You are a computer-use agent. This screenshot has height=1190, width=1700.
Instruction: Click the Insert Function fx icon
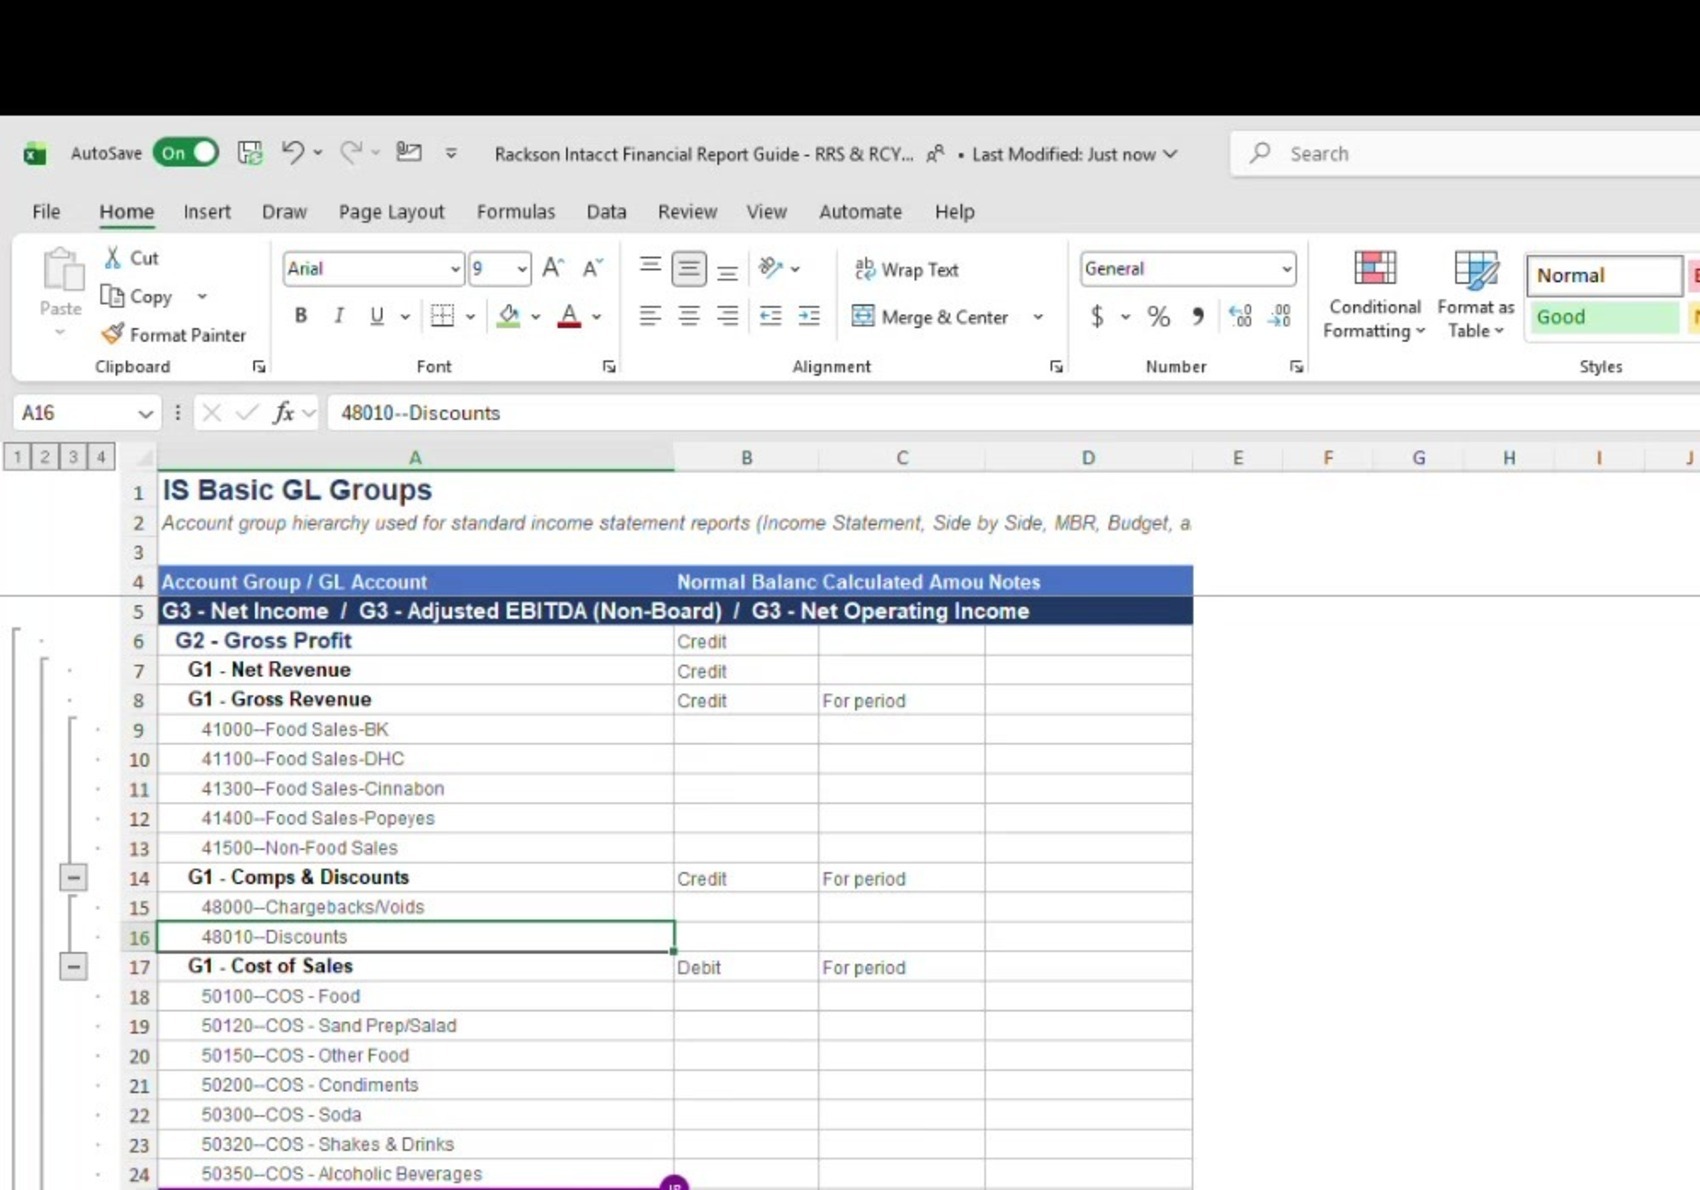coord(284,413)
